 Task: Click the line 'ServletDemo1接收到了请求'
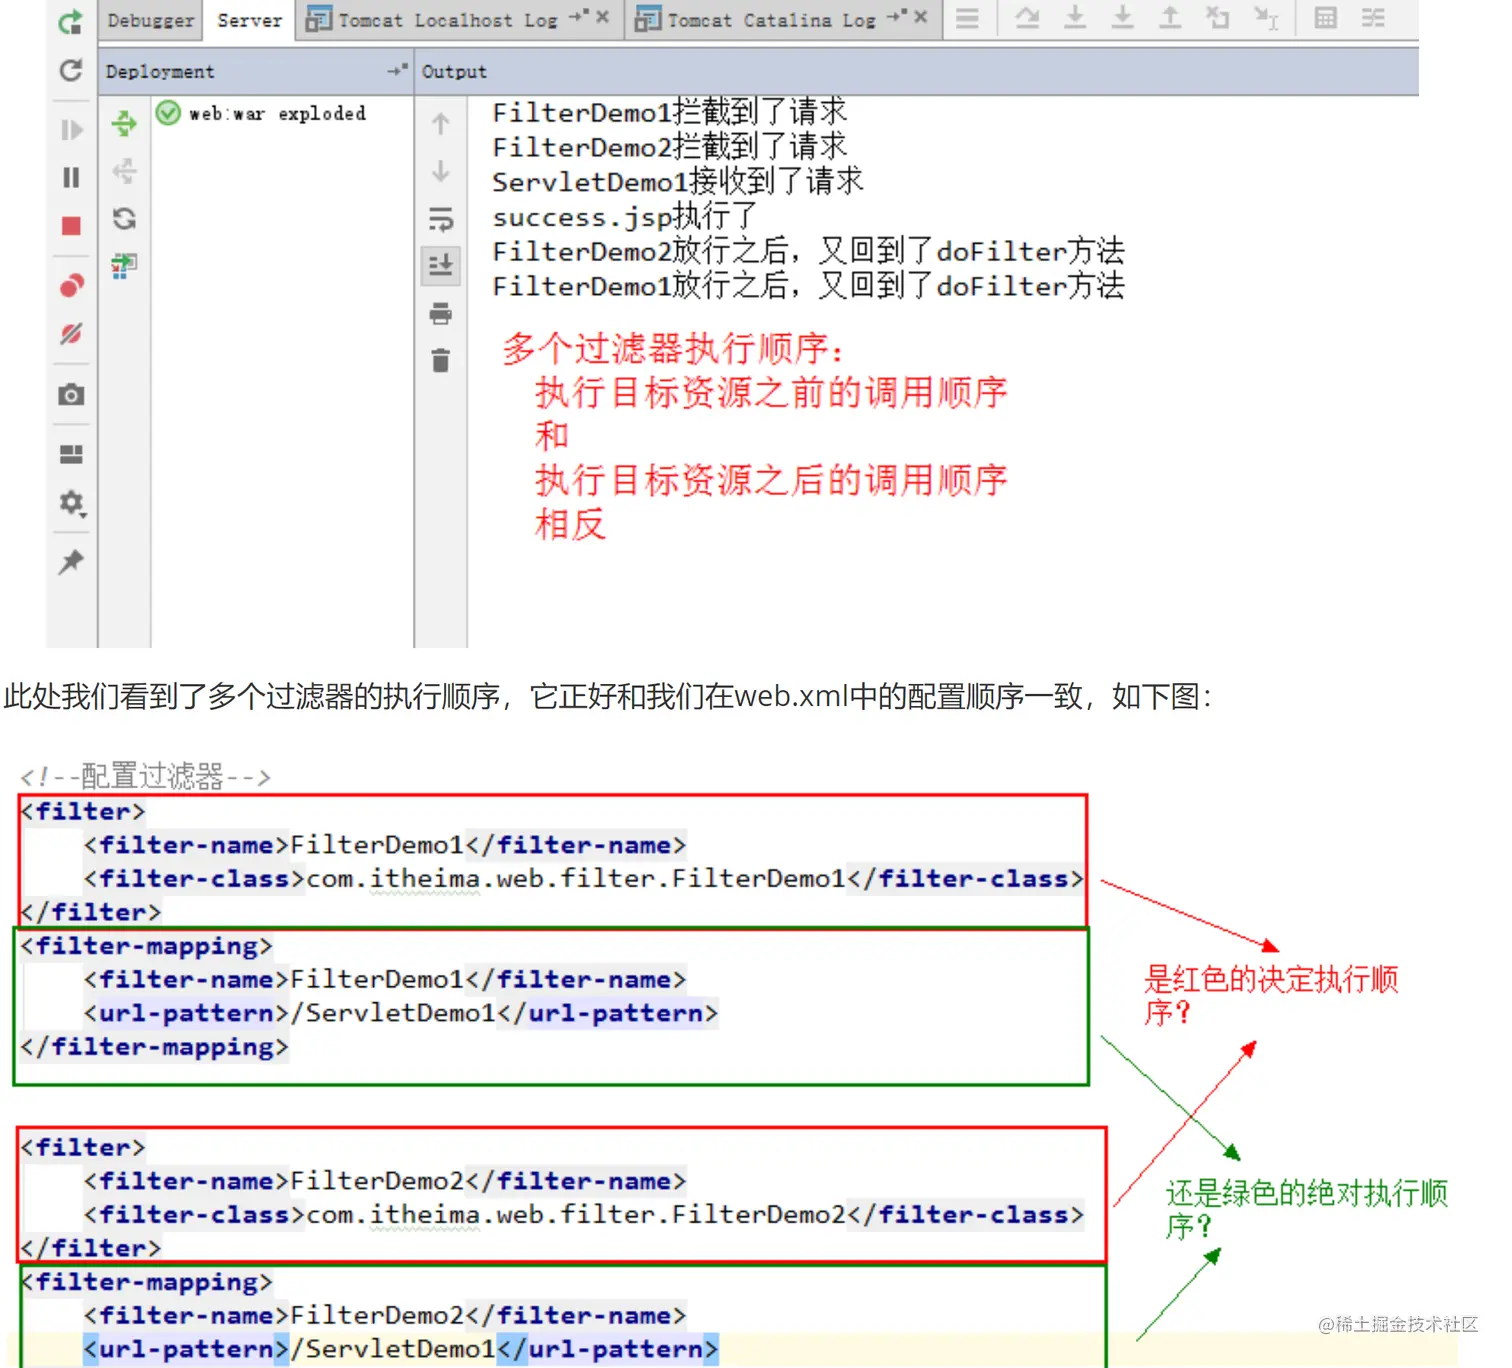(x=677, y=182)
